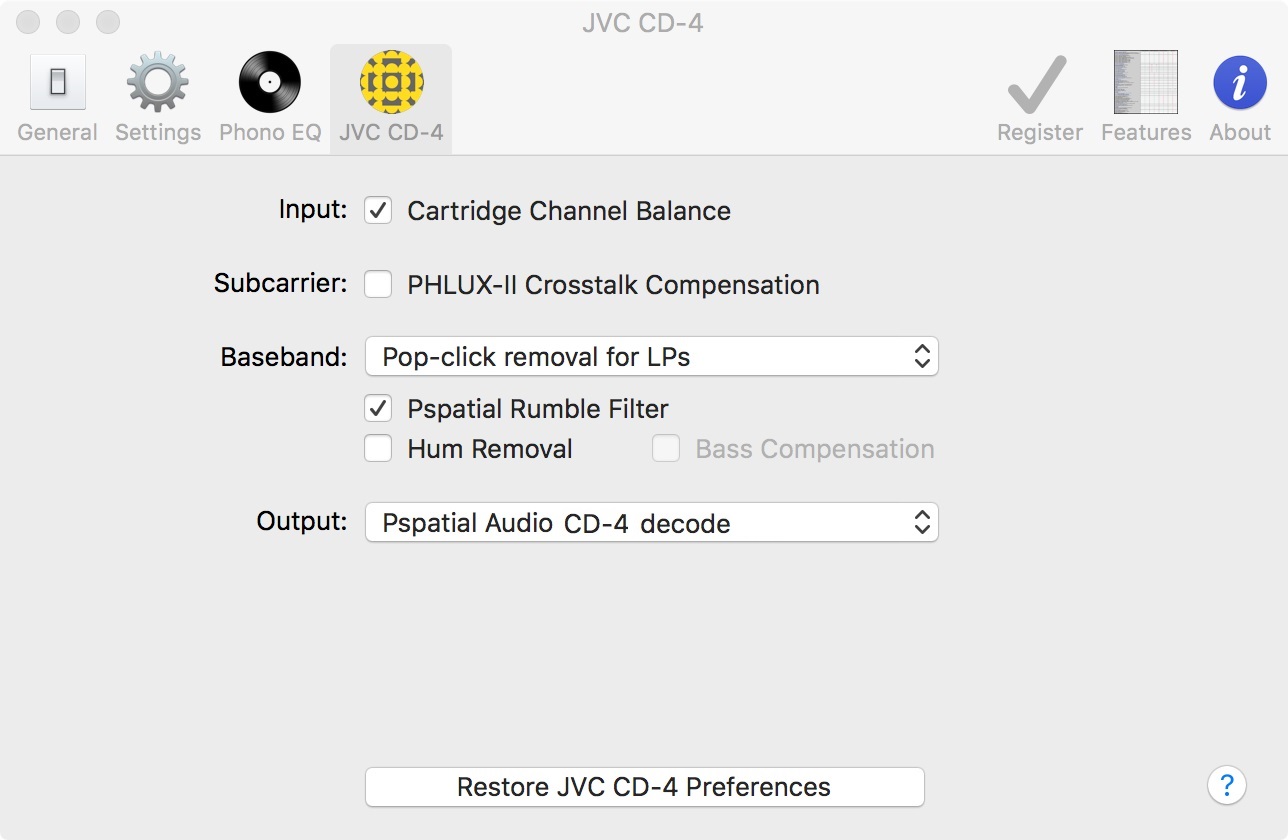Enable PHLUX-II Crosstalk Compensation
Image resolution: width=1288 pixels, height=840 pixels.
tap(378, 284)
